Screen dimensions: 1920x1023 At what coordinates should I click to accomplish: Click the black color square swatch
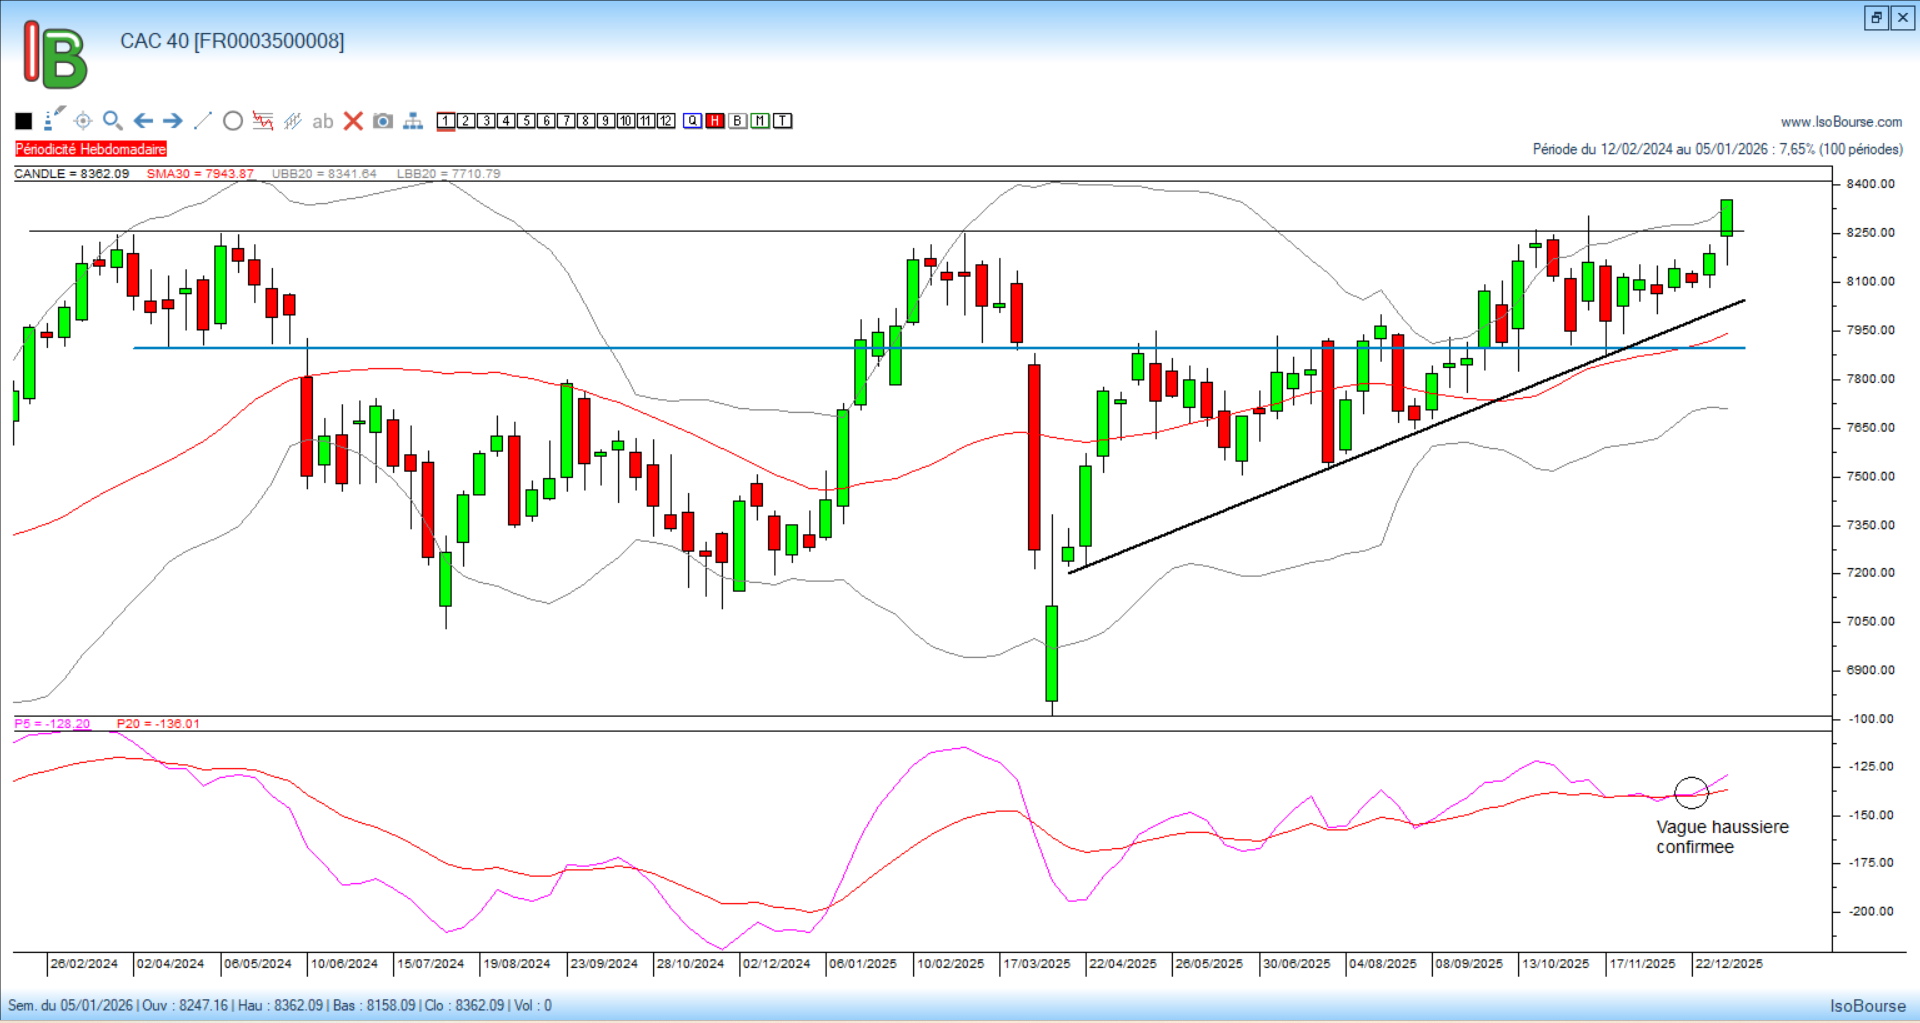click(24, 121)
